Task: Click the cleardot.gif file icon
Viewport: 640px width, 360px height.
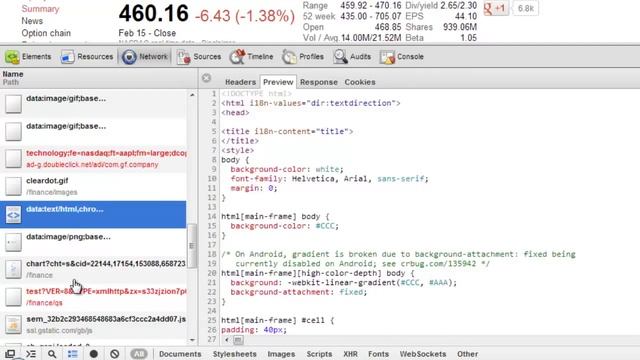Action: pos(13,186)
